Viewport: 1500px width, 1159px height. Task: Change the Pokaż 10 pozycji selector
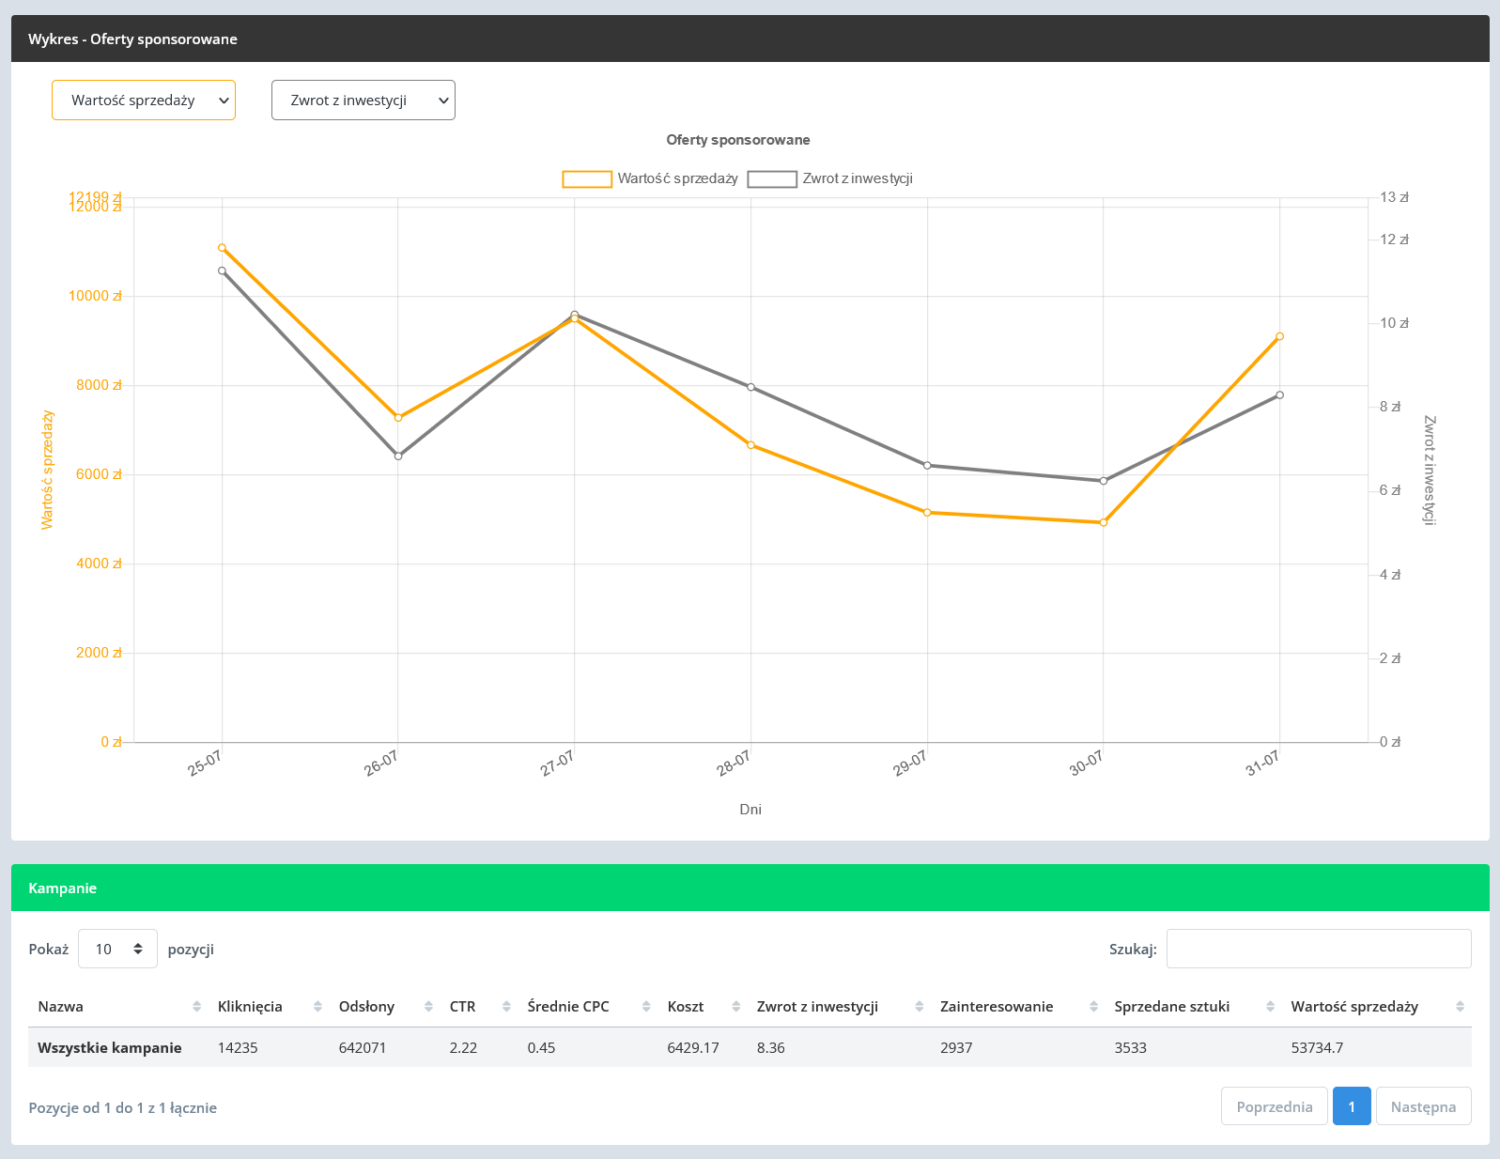point(118,949)
